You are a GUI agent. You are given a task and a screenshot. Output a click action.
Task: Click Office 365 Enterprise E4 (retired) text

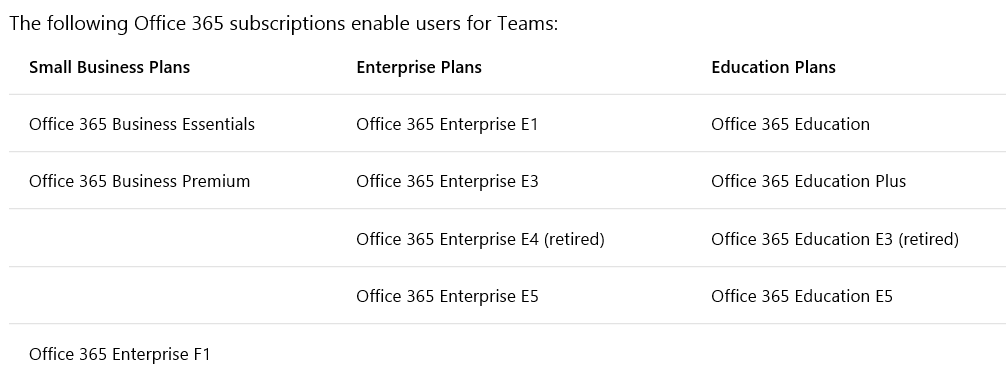pyautogui.click(x=481, y=239)
